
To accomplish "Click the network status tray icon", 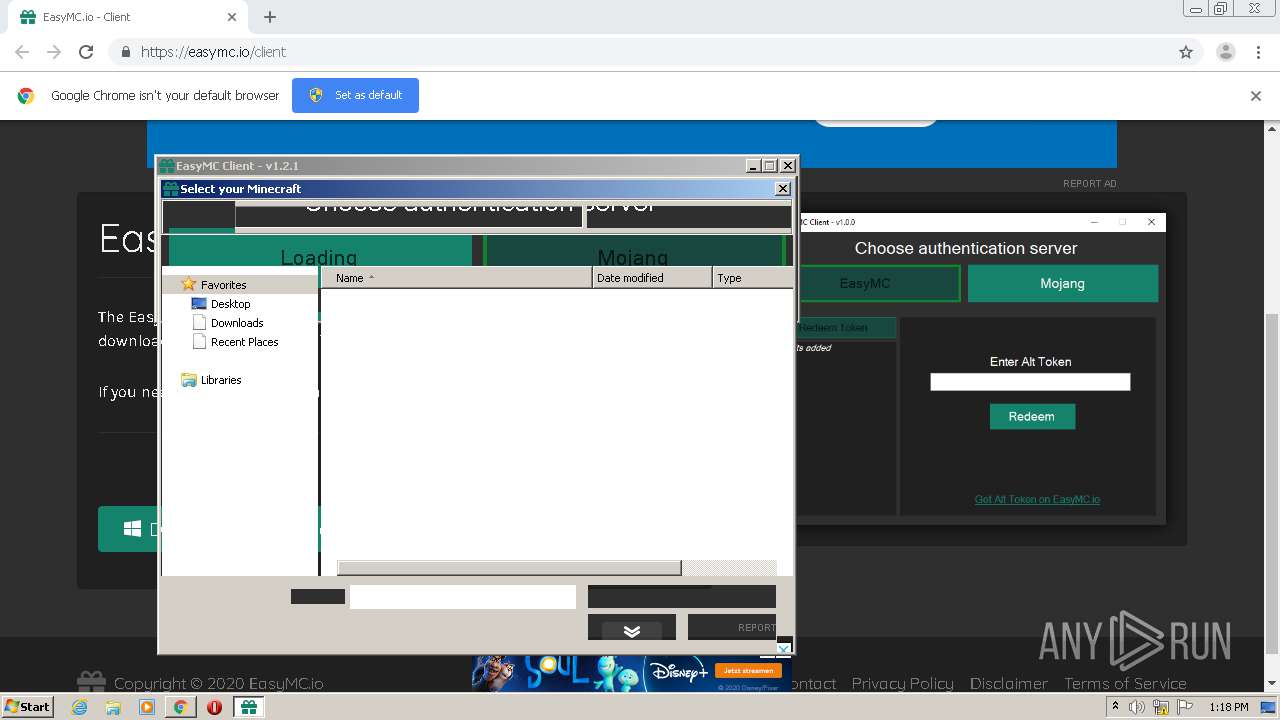I will (1161, 707).
